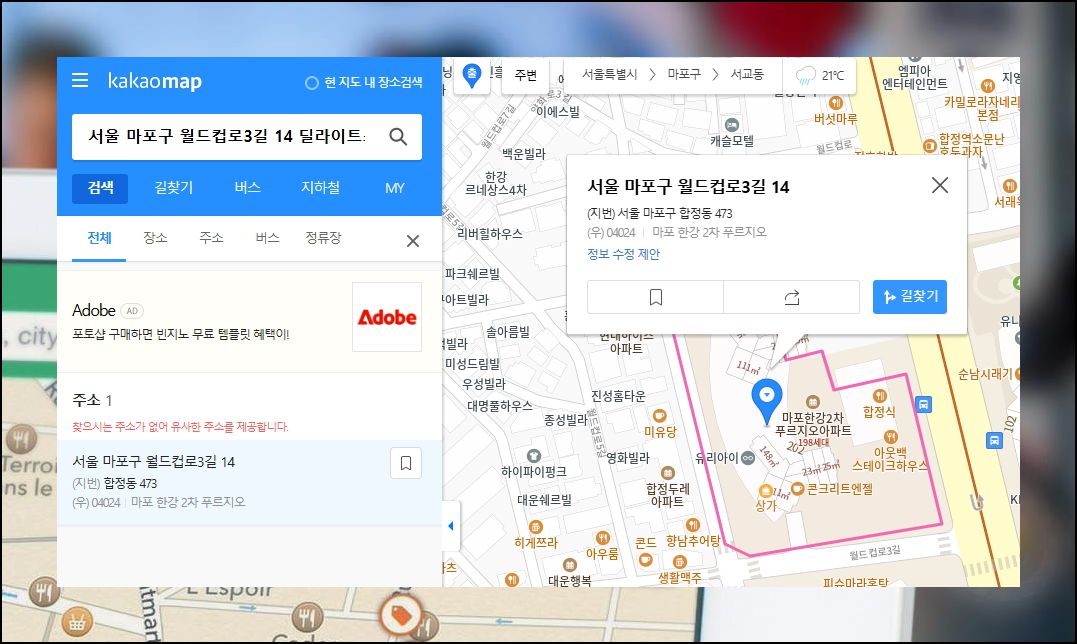
Task: Click the 합정두레 아파트 icon
Action: coord(667,473)
